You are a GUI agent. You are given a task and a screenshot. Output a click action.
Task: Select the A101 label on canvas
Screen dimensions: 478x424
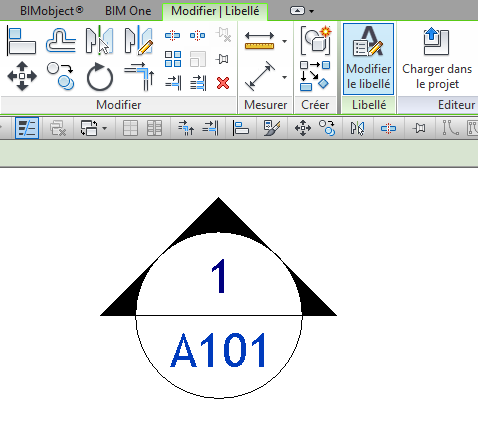point(219,350)
